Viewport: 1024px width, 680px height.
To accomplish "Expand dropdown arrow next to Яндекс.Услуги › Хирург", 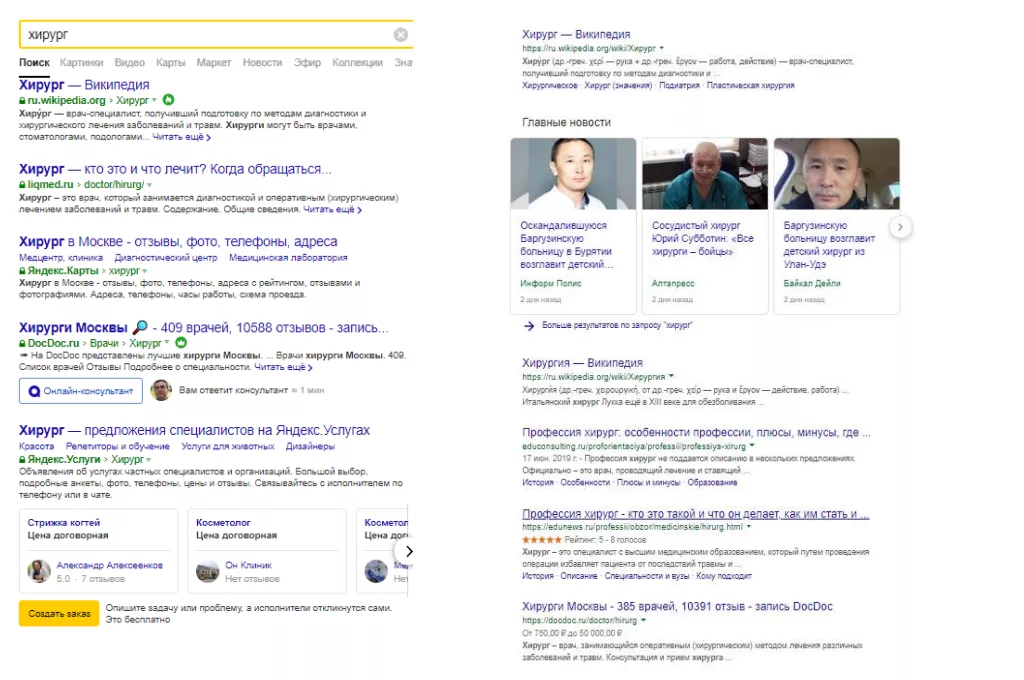I will (x=149, y=460).
